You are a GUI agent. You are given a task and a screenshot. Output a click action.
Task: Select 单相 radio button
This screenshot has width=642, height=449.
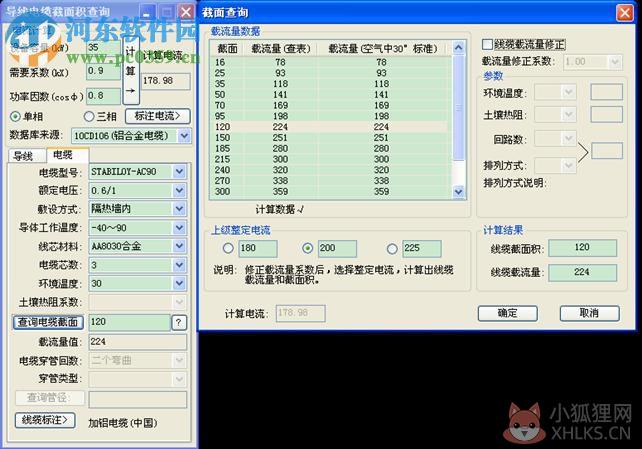pyautogui.click(x=15, y=117)
